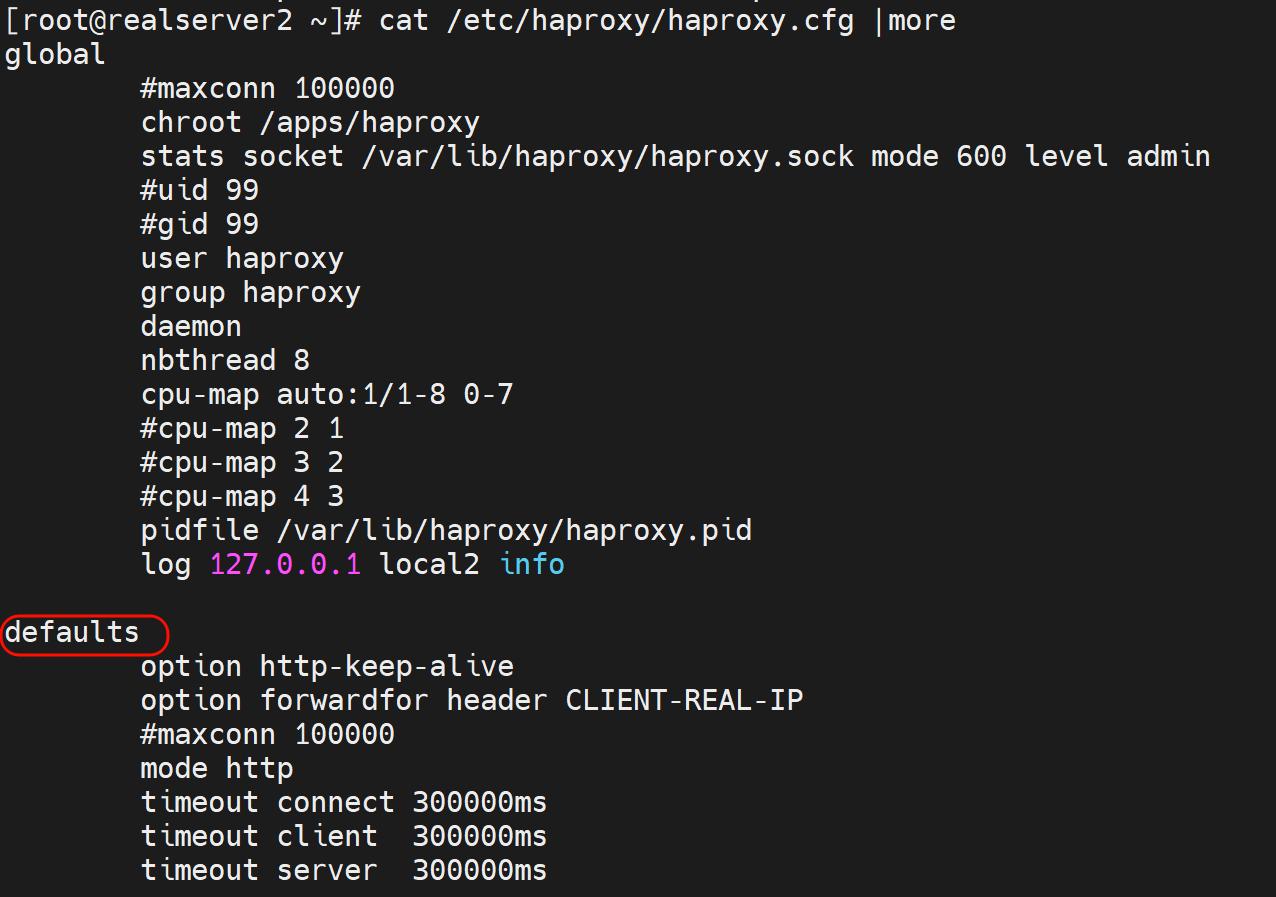The height and width of the screenshot is (897, 1276).
Task: Click the 'user haproxy' line
Action: [242, 259]
